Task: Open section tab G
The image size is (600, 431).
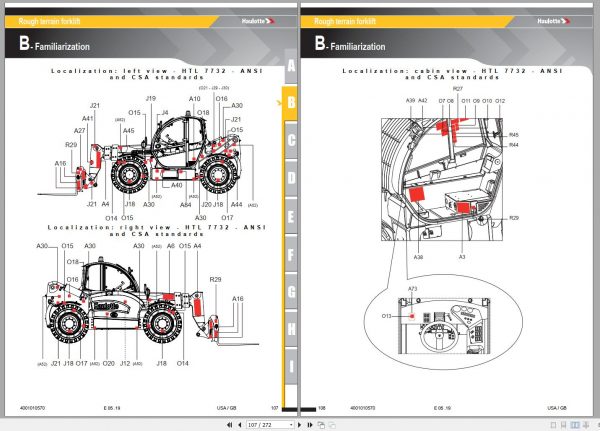Action: 291,292
